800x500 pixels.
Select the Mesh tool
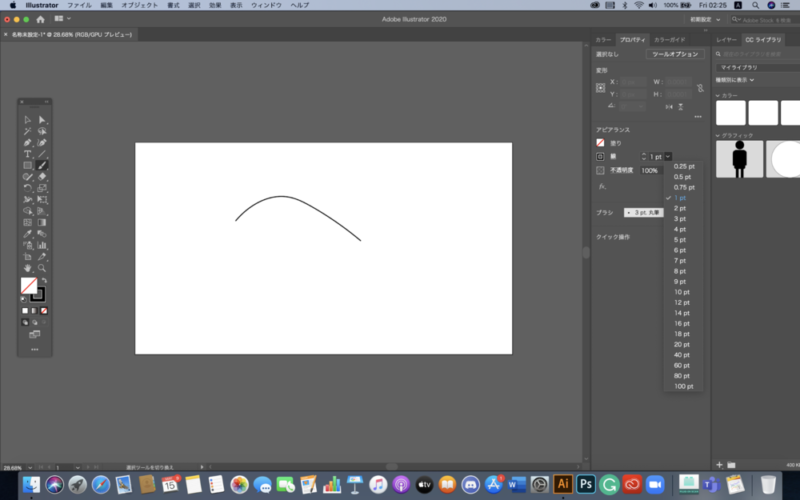pyautogui.click(x=28, y=222)
